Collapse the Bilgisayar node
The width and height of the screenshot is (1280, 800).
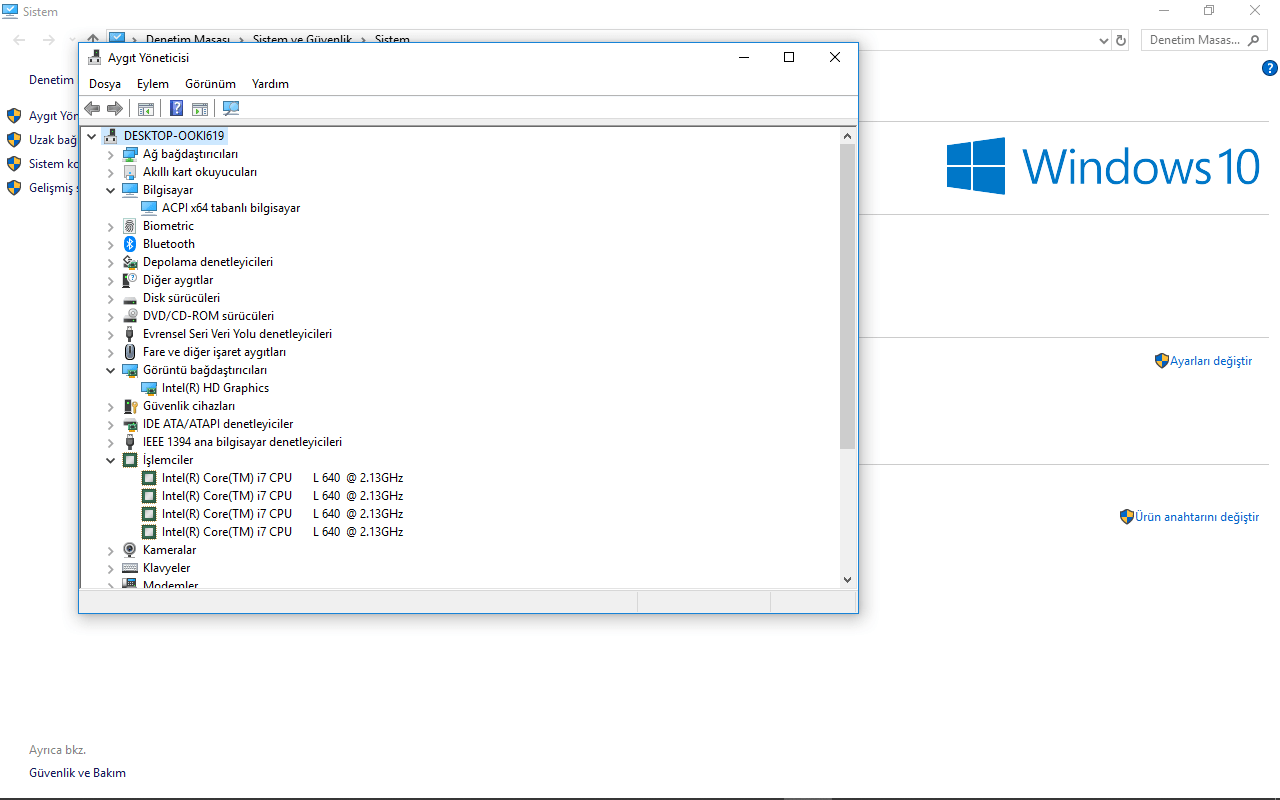(x=111, y=190)
